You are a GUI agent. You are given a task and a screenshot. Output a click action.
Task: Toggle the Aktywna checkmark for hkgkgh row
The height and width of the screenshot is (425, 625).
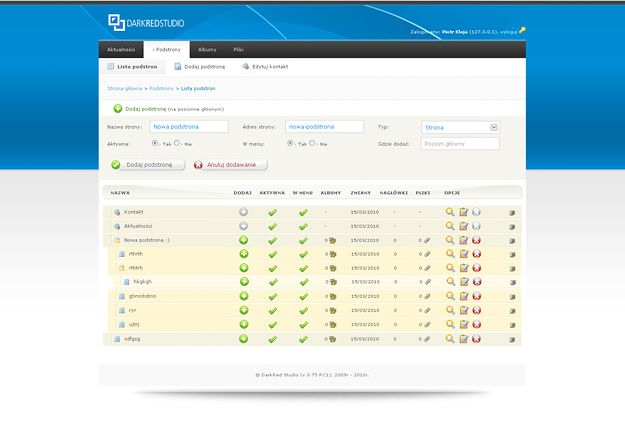point(272,282)
